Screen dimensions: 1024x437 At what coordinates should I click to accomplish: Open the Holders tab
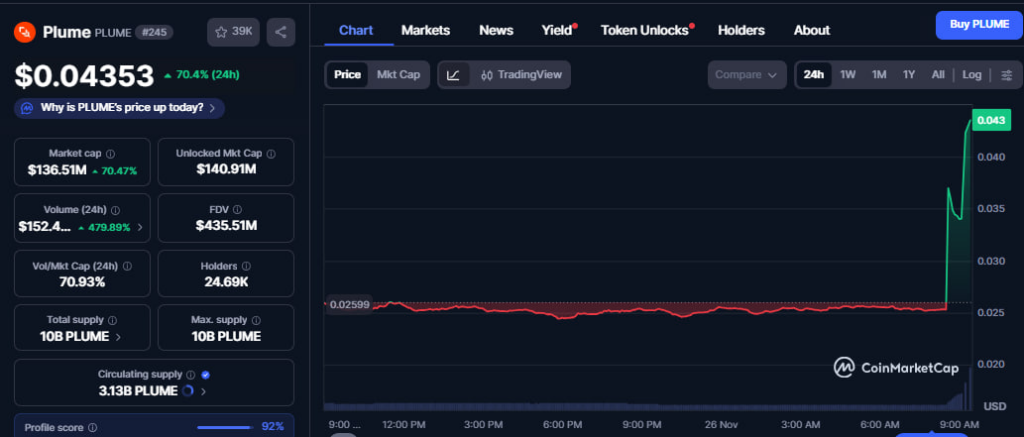pyautogui.click(x=741, y=30)
